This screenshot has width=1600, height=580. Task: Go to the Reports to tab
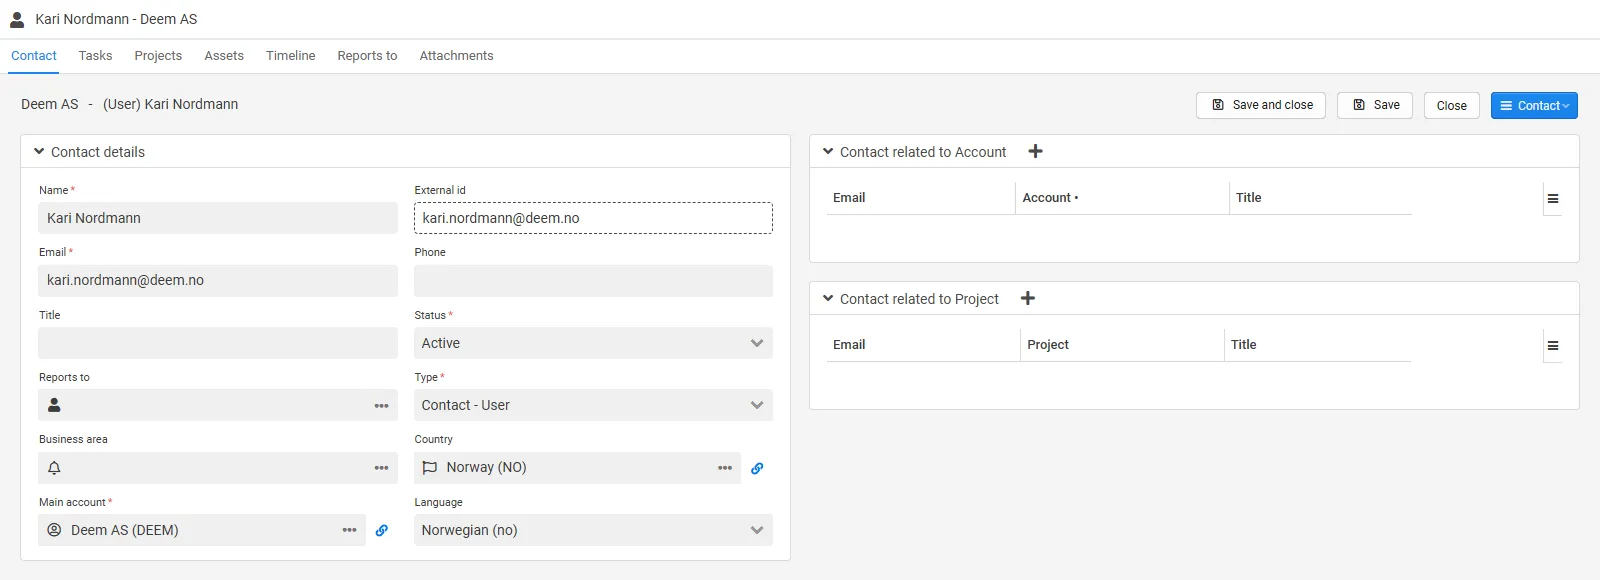point(367,56)
